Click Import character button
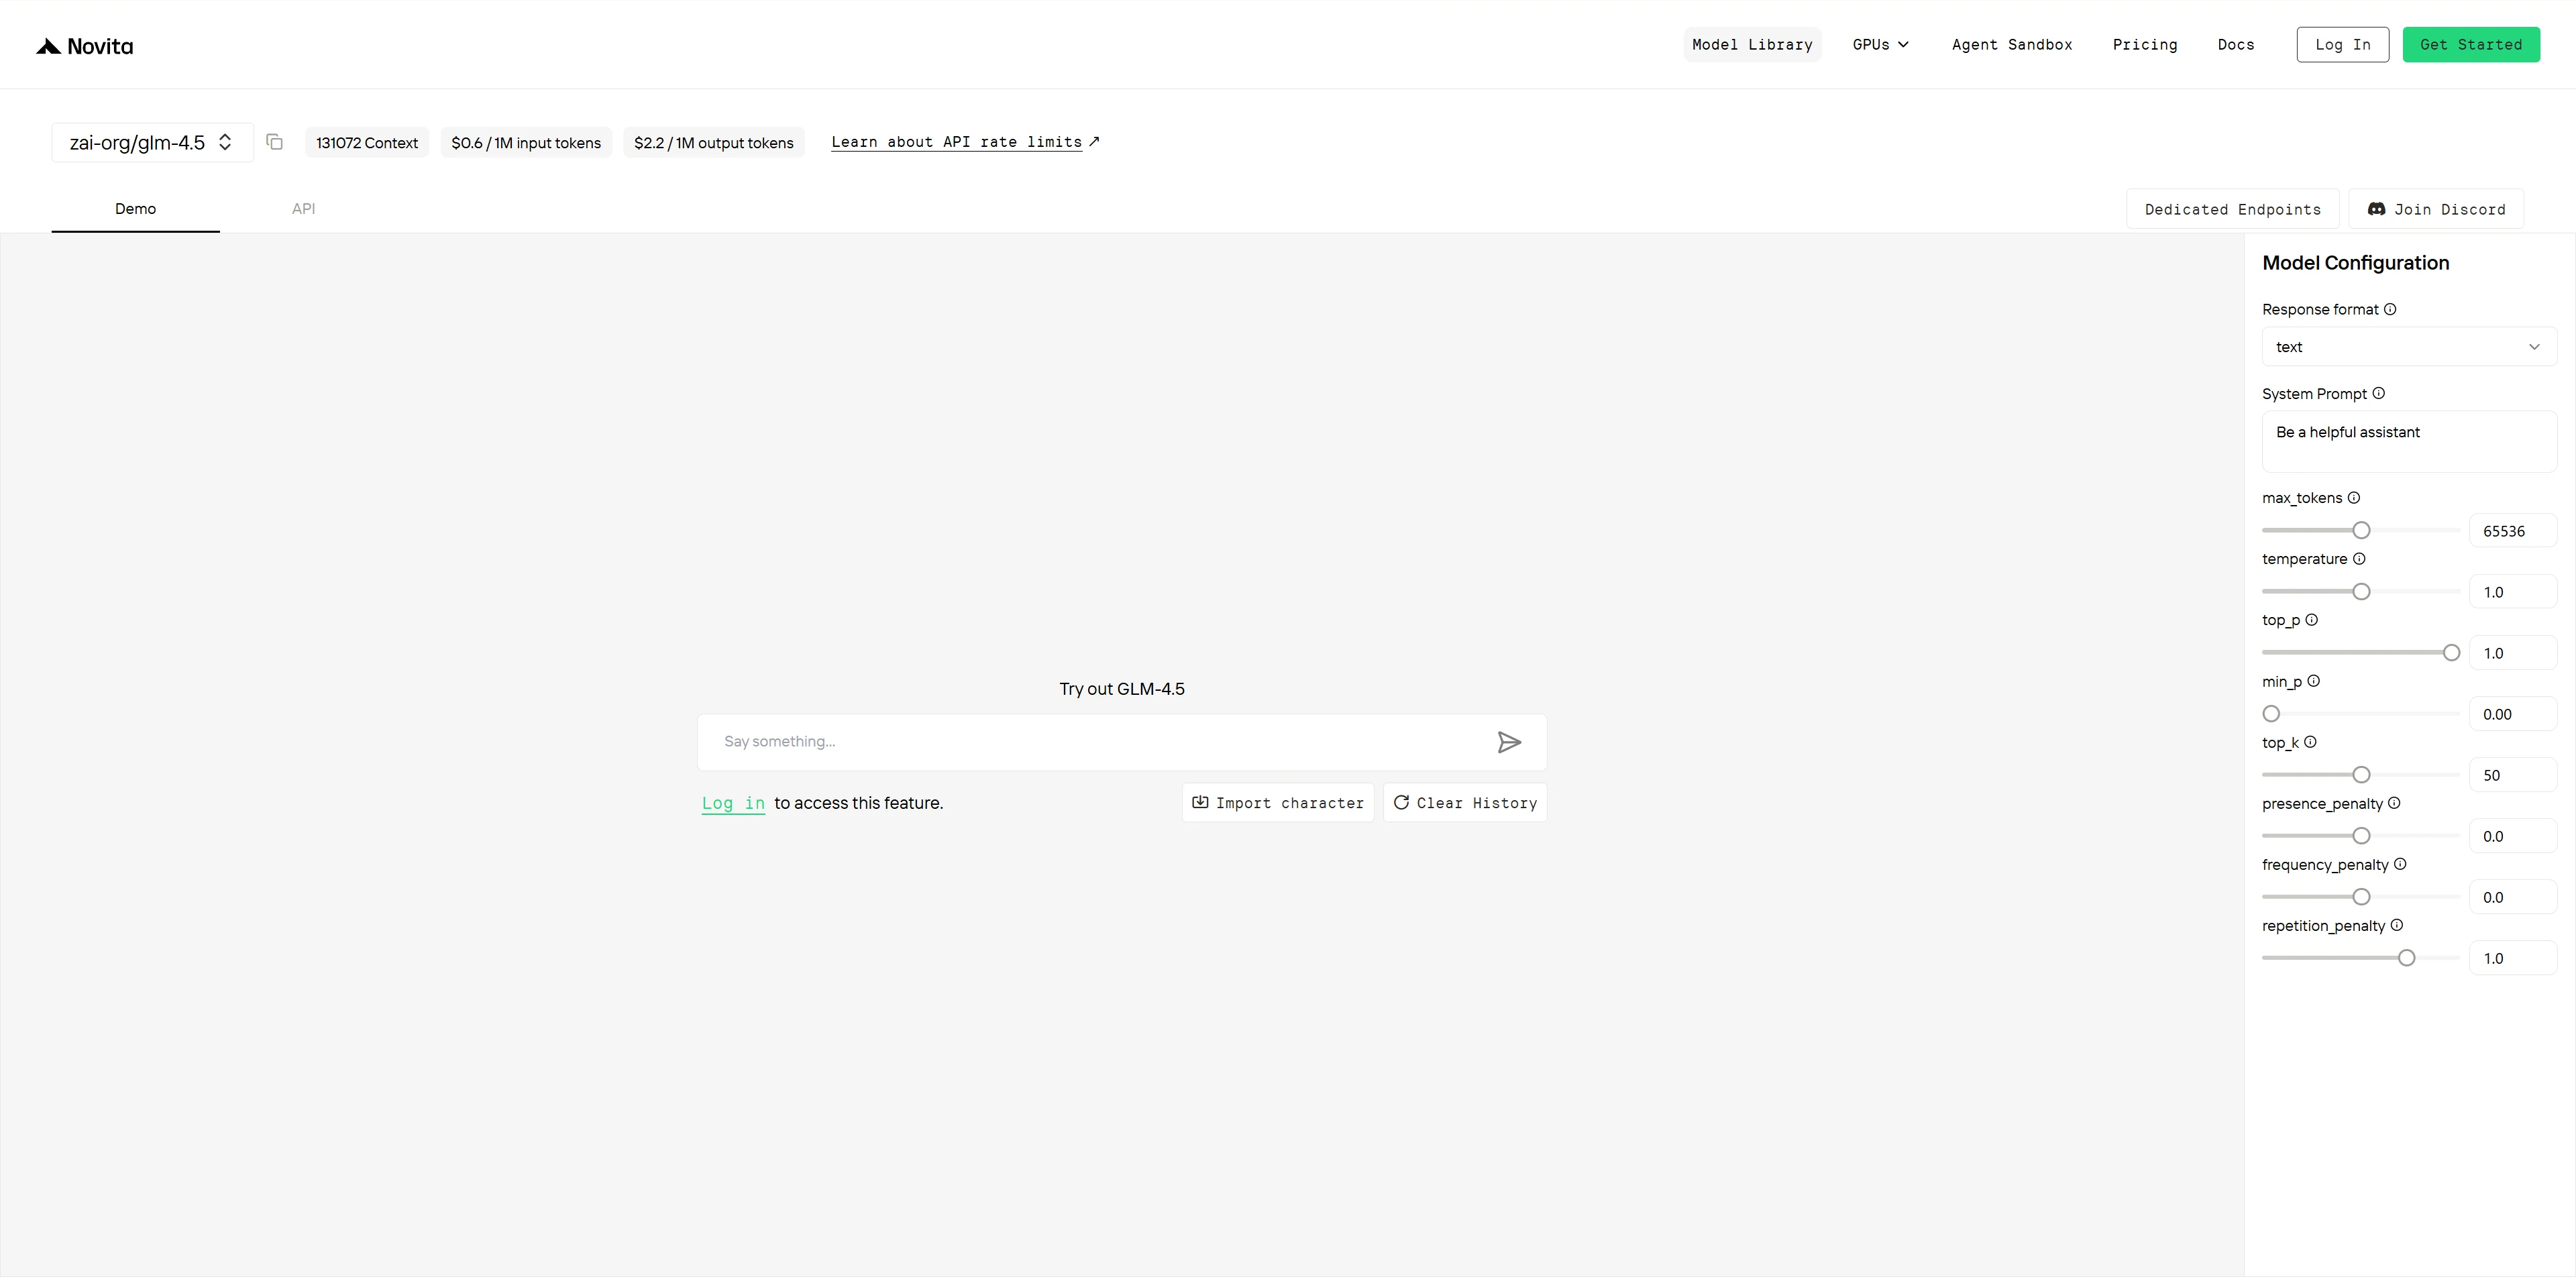 pos(1277,803)
